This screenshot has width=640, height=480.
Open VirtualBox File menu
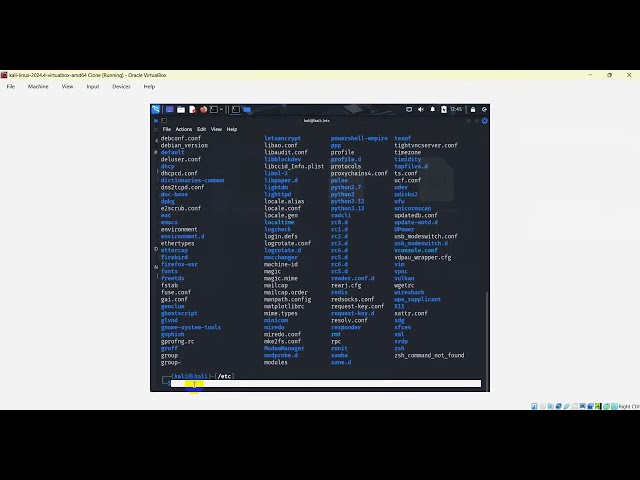(x=11, y=87)
